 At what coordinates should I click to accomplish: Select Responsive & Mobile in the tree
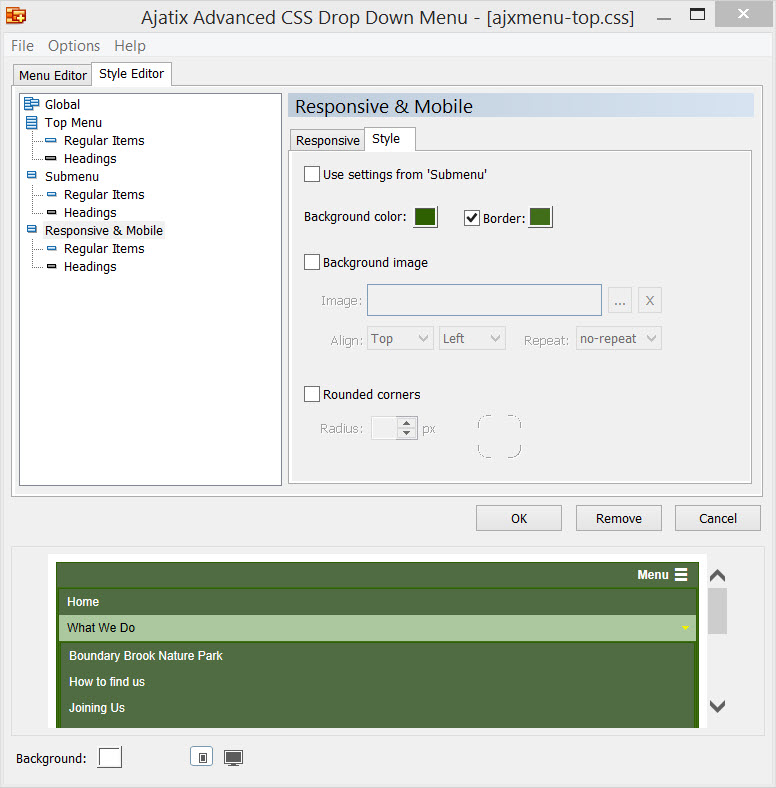pos(104,230)
